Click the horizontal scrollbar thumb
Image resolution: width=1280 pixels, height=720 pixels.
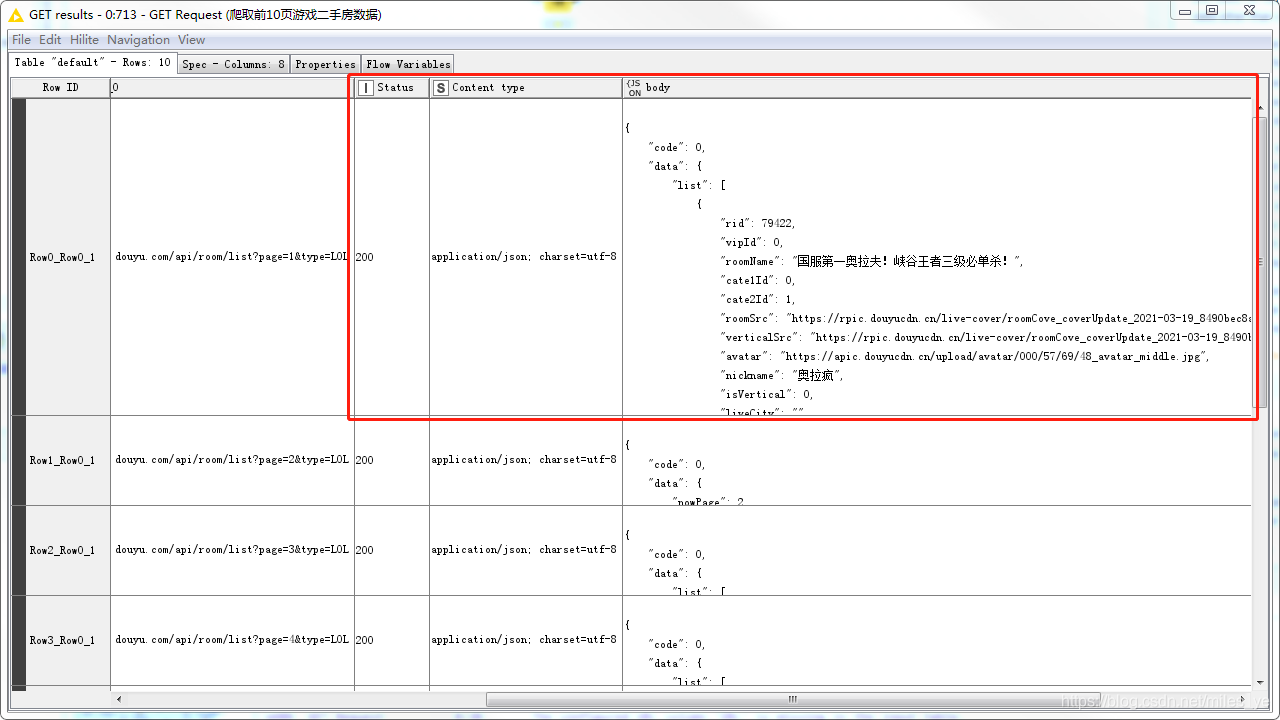tap(793, 699)
